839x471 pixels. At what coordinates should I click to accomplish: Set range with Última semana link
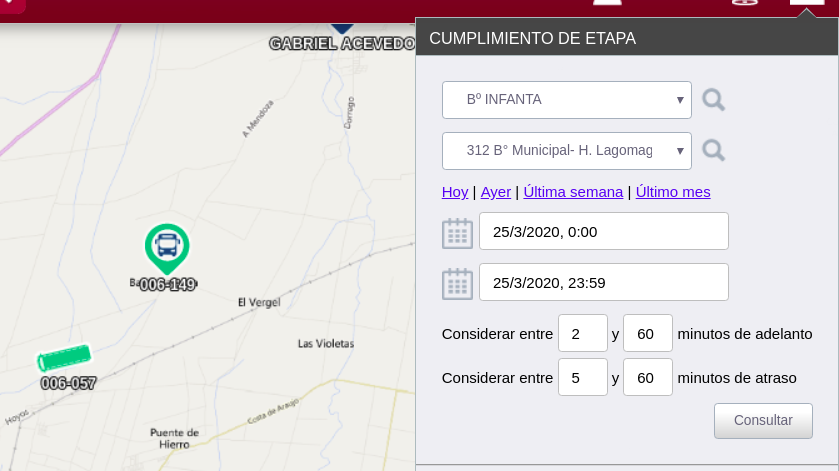573,192
